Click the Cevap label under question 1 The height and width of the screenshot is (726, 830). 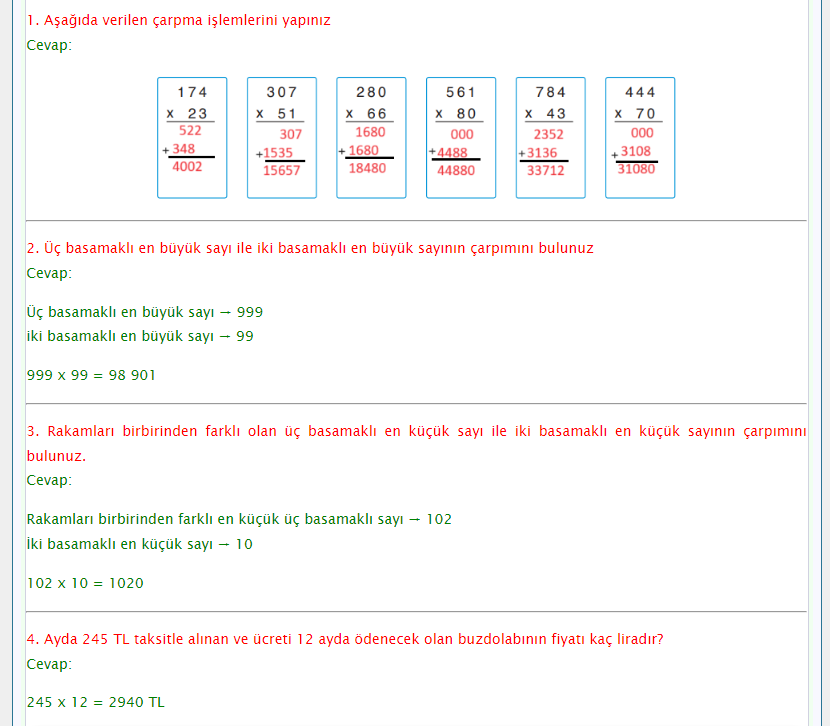coord(49,45)
